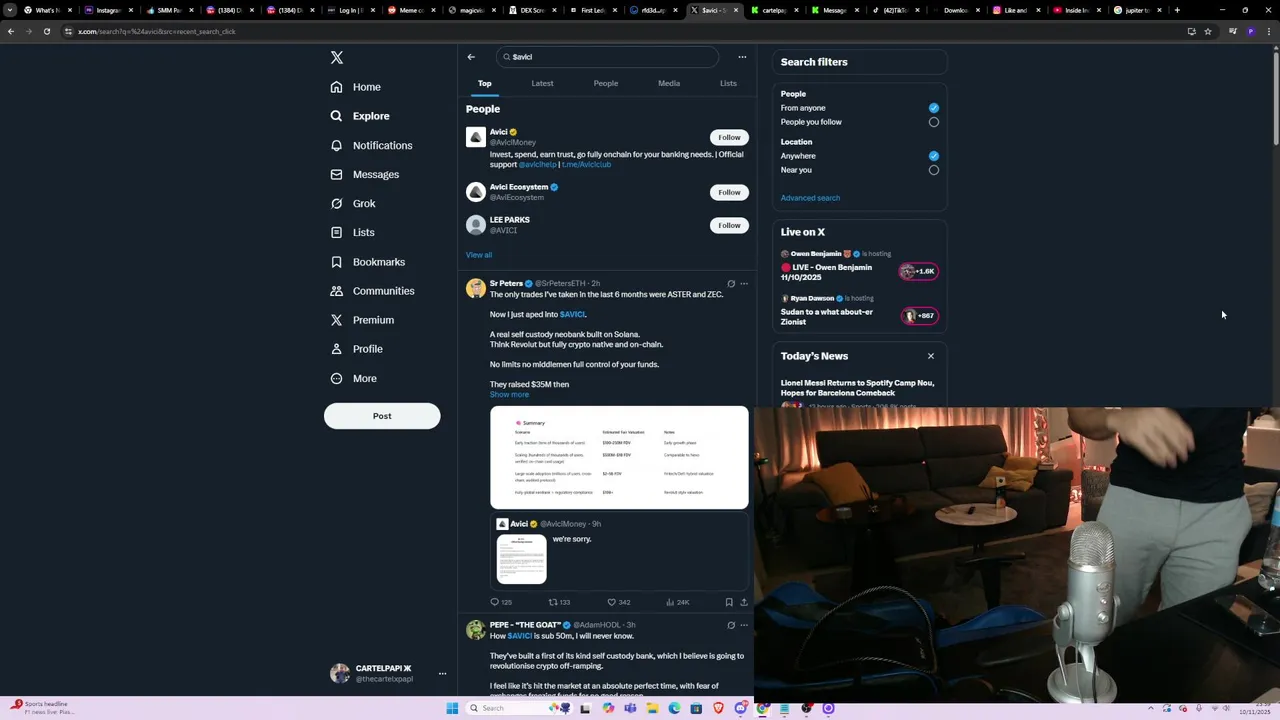1280x720 pixels.
Task: Open Premium in sidebar
Action: pyautogui.click(x=362, y=320)
